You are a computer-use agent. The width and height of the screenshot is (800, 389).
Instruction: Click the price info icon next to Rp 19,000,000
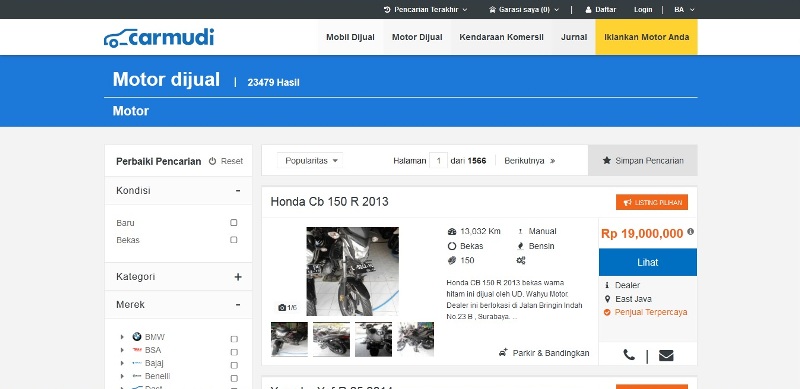point(690,231)
